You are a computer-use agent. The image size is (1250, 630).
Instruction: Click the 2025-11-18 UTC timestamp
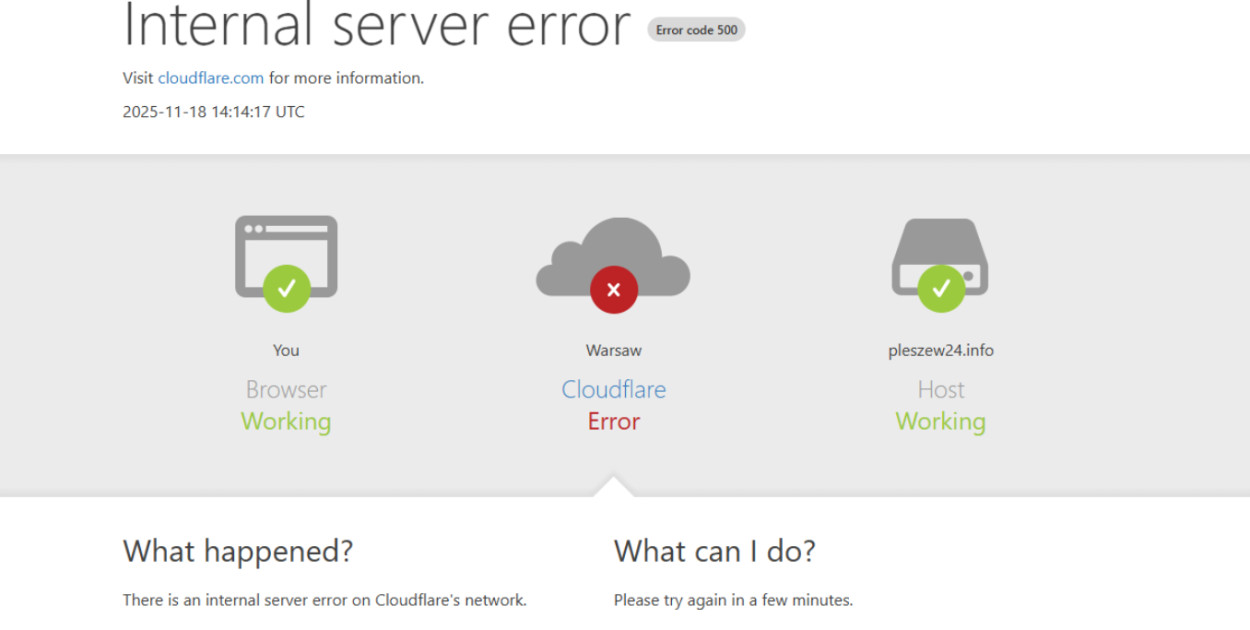213,112
